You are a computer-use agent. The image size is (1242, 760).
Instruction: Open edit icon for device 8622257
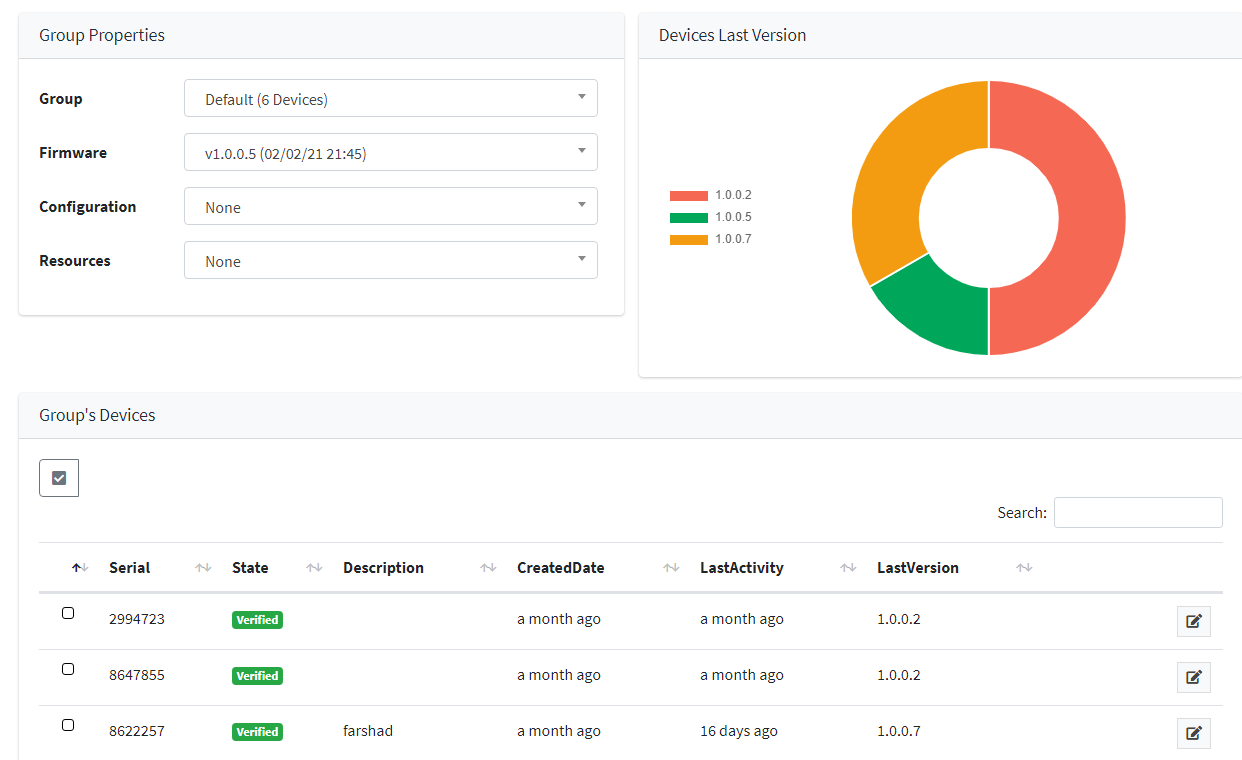point(1193,733)
